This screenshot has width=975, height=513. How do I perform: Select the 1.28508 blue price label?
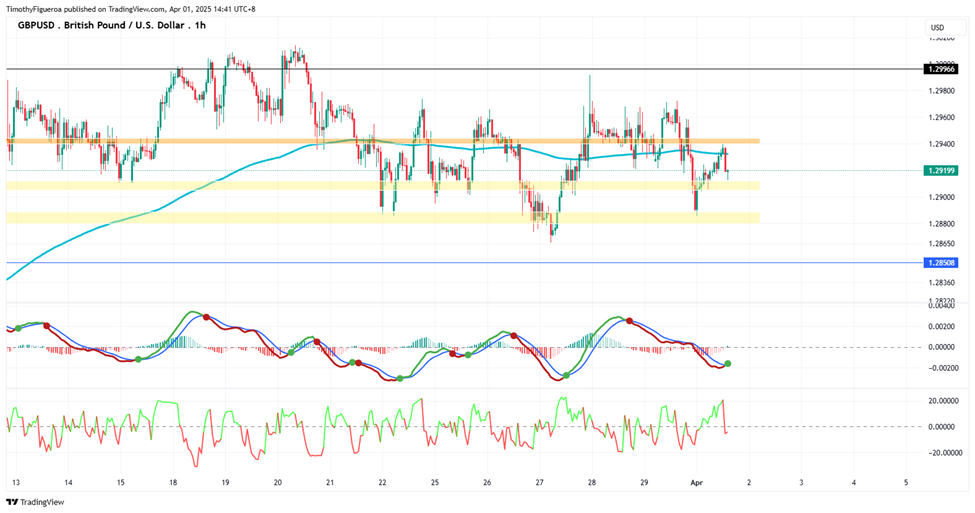tap(941, 263)
